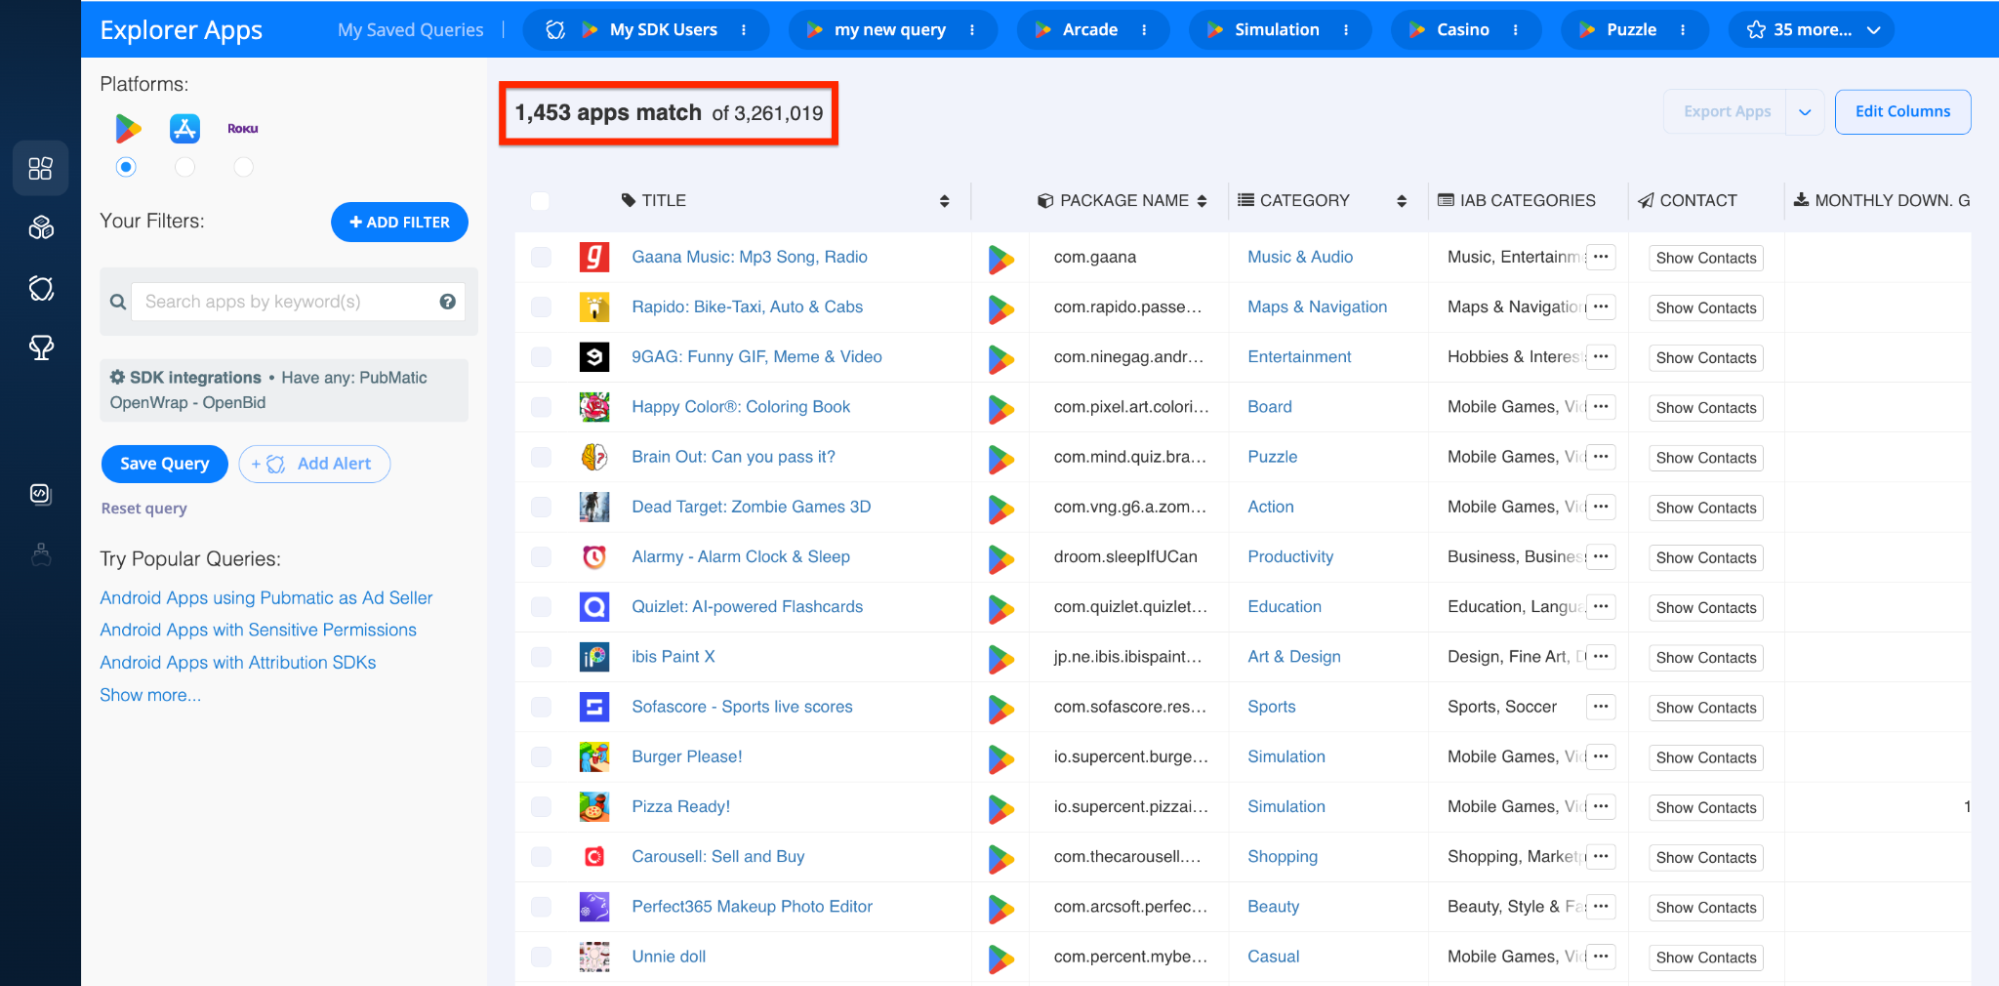Tick the checkbox for Rapido row
Image resolution: width=1999 pixels, height=986 pixels.
[541, 307]
